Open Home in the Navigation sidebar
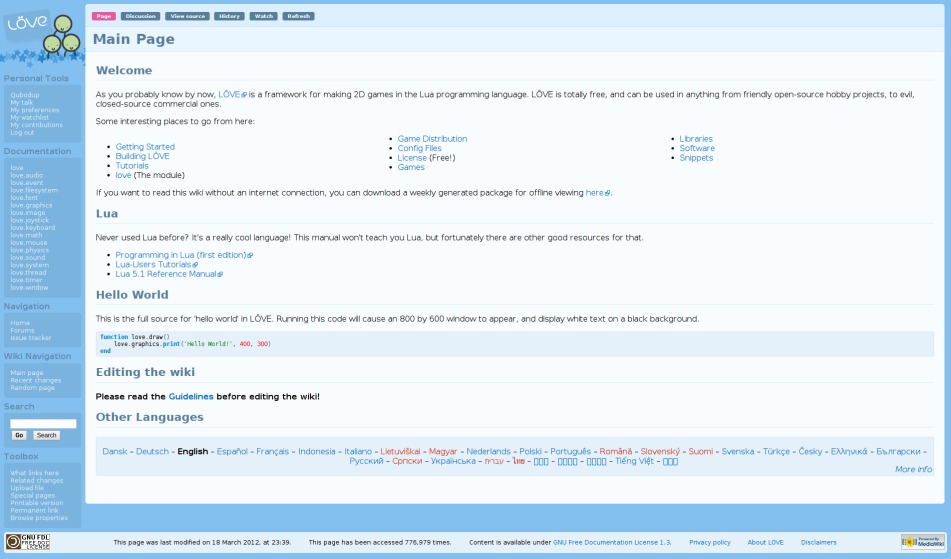Image resolution: width=951 pixels, height=559 pixels. tap(19, 323)
